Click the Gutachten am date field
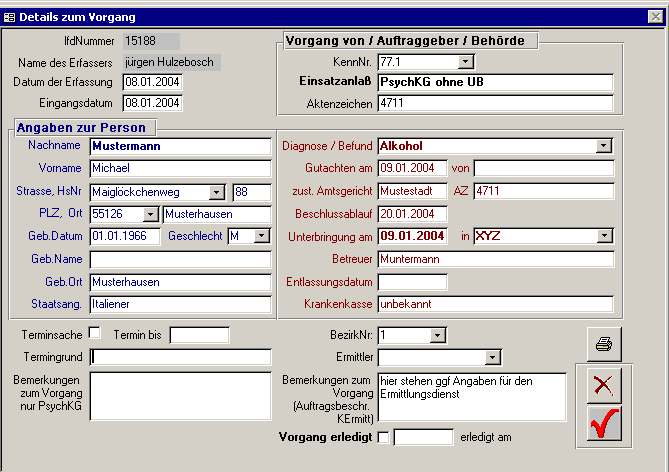The width and height of the screenshot is (669, 472). click(x=413, y=168)
